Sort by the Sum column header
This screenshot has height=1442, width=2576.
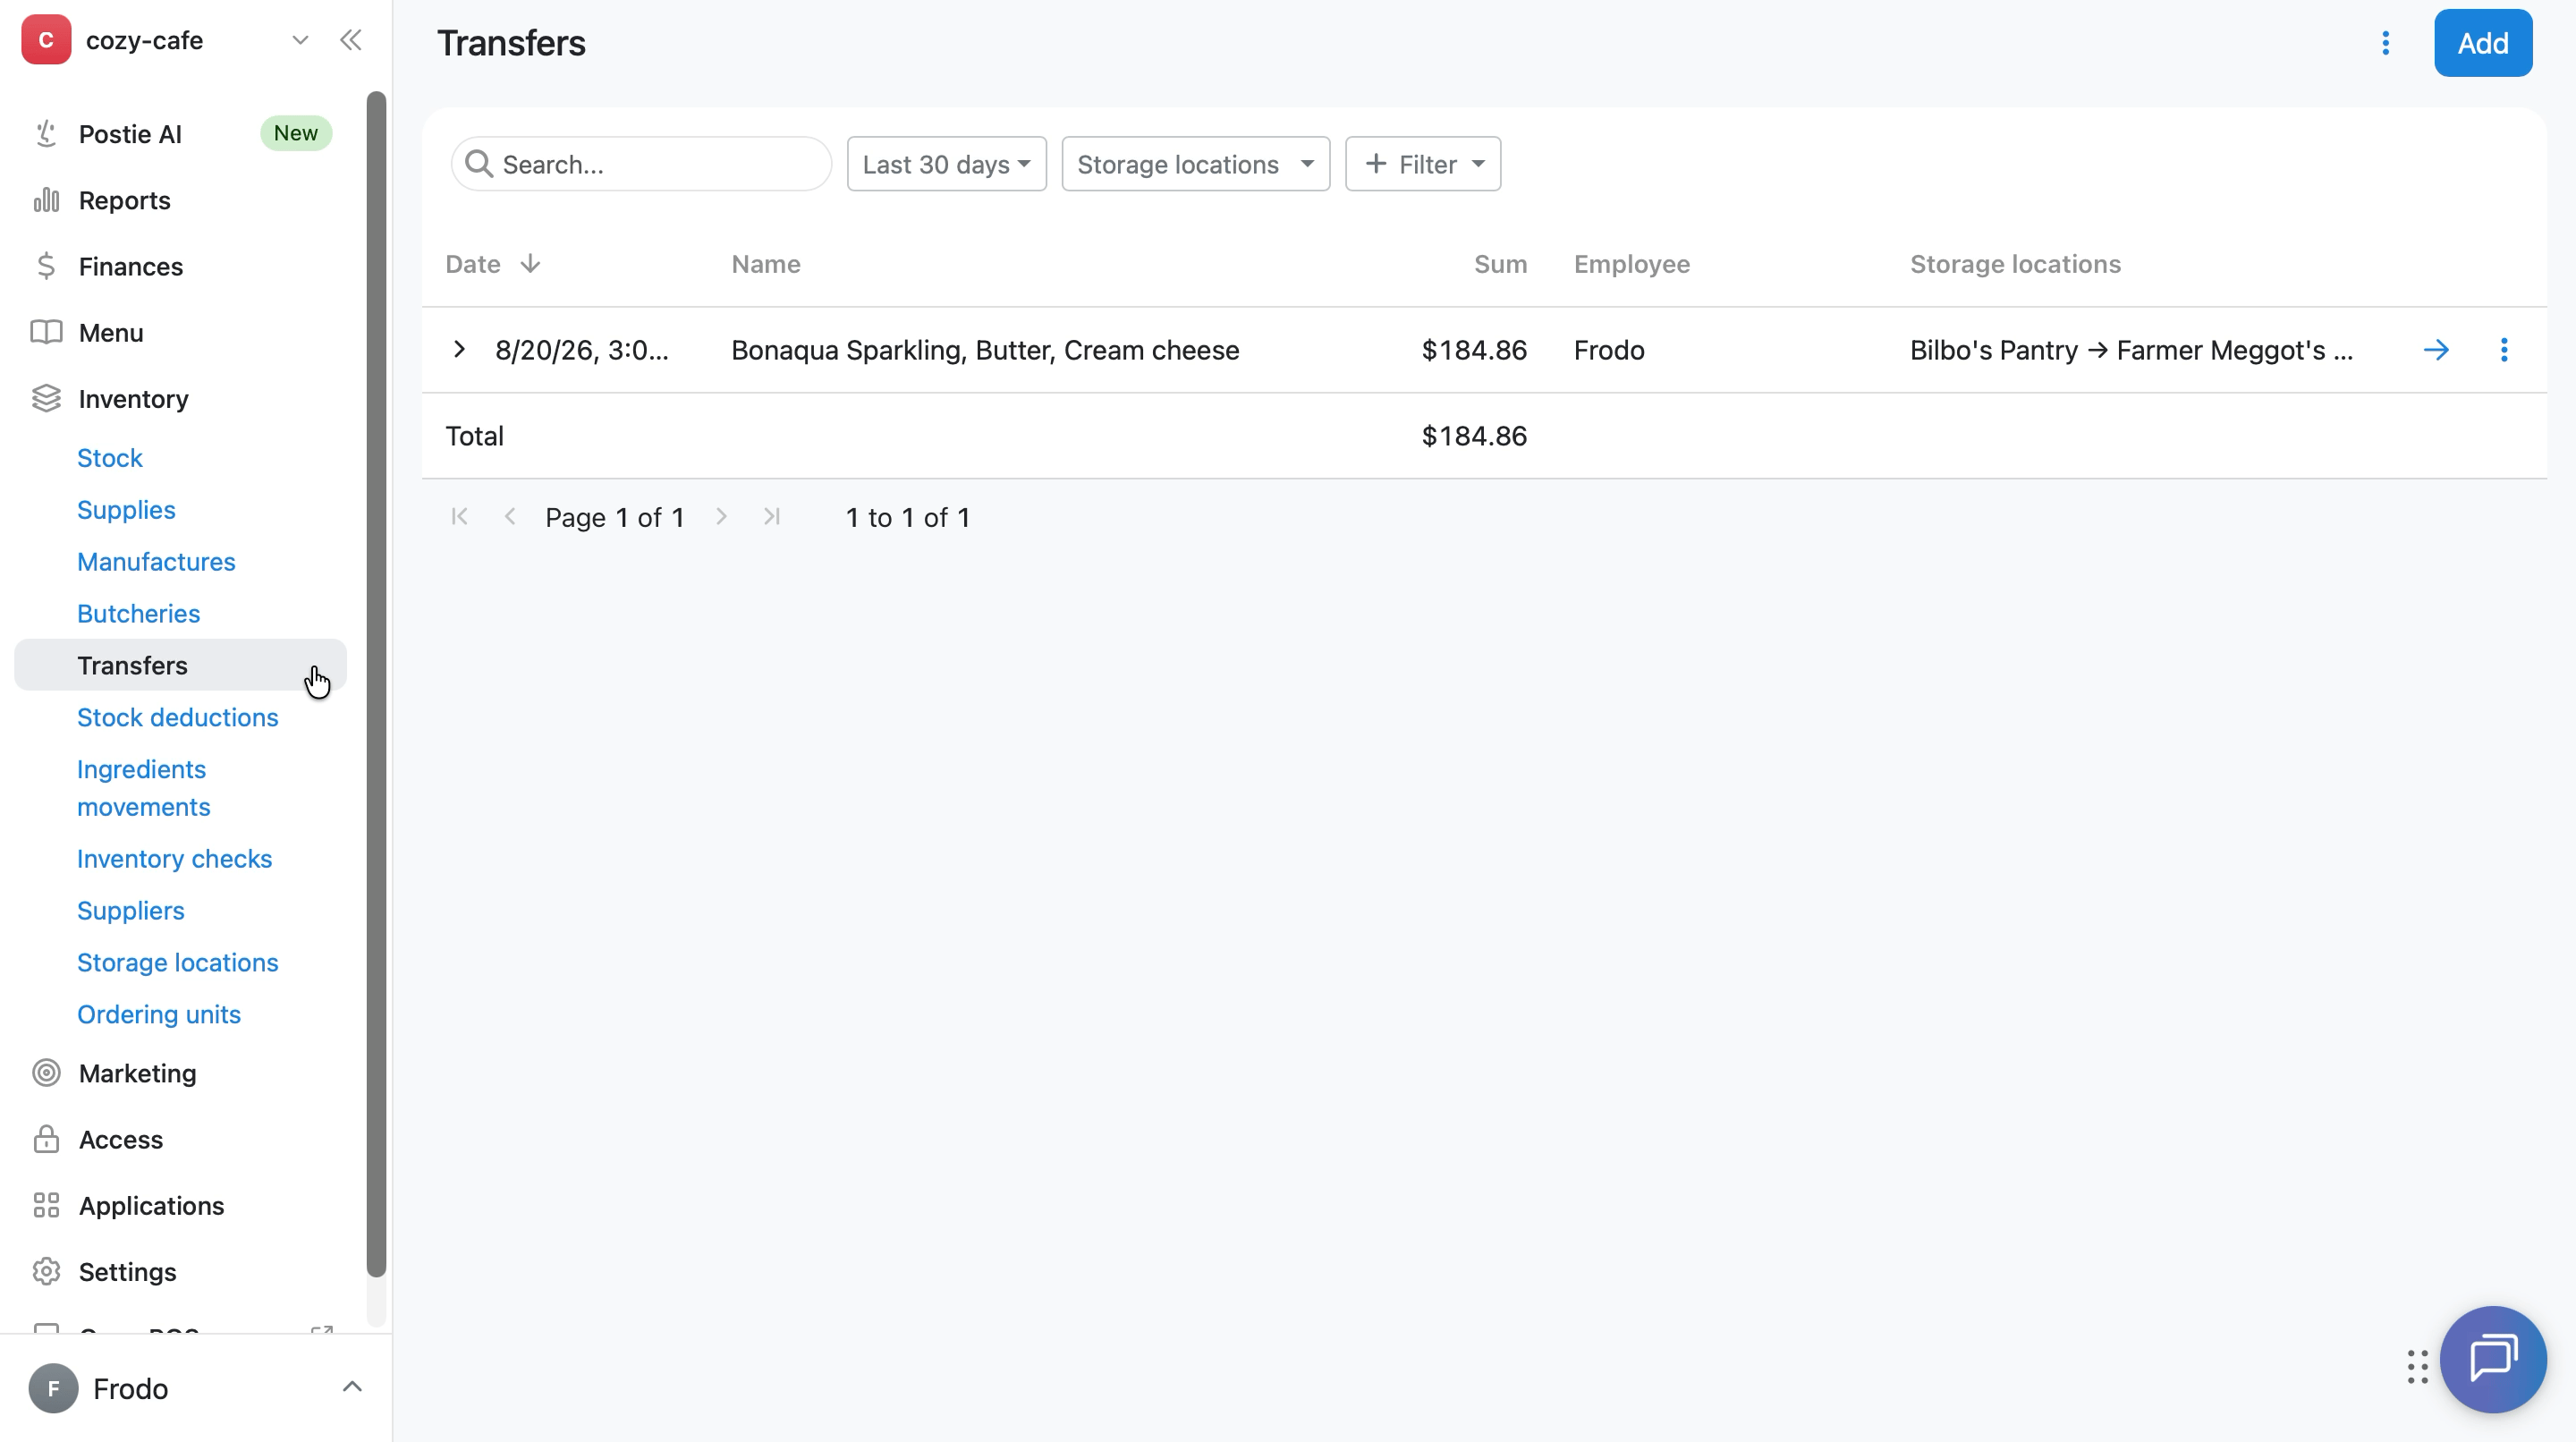(1500, 263)
